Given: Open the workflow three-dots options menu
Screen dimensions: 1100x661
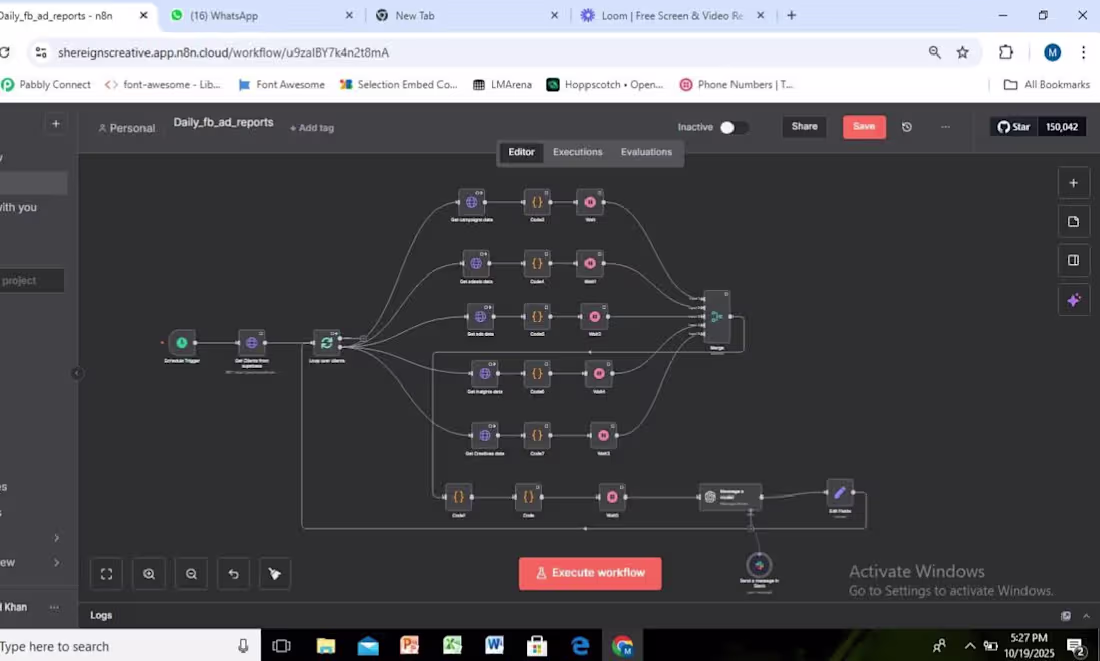Looking at the screenshot, I should pyautogui.click(x=945, y=127).
